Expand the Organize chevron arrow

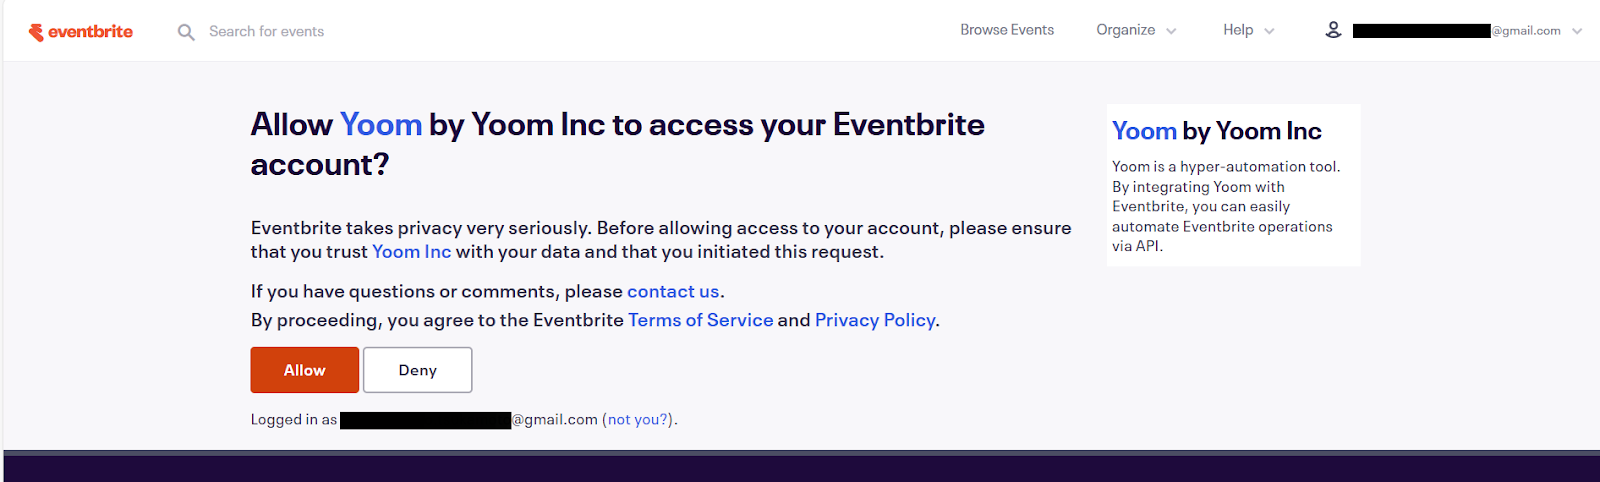click(1171, 31)
